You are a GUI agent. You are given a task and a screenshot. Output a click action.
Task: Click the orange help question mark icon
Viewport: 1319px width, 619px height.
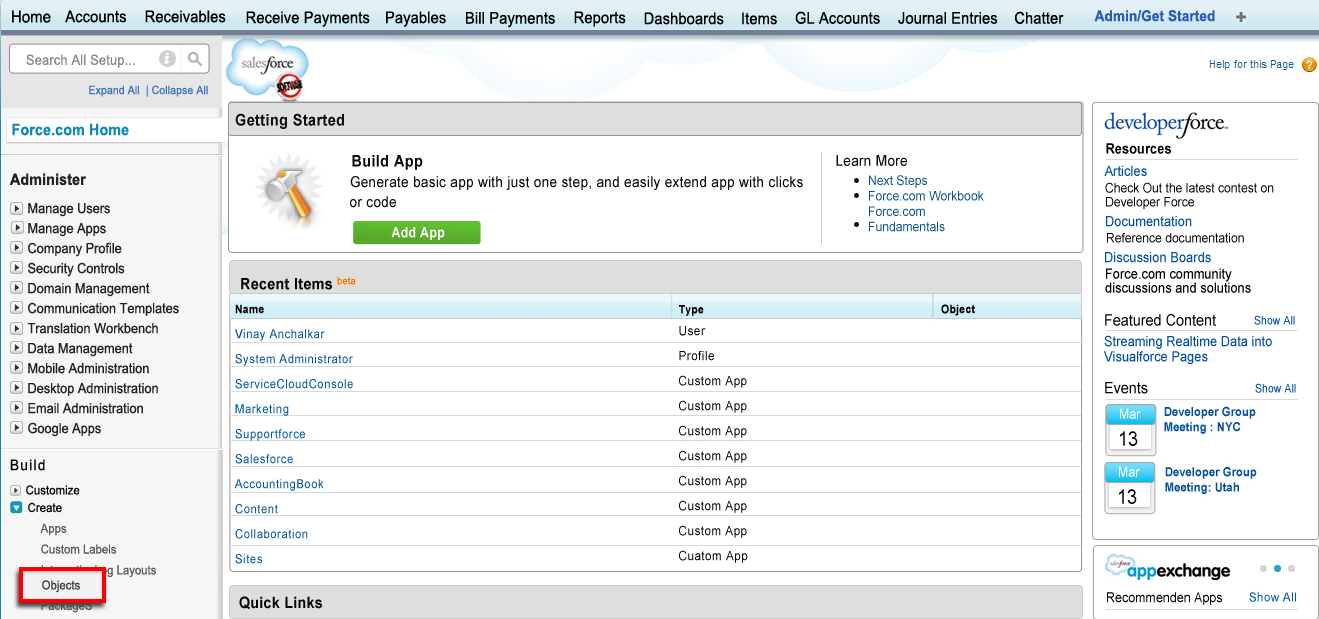(x=1309, y=65)
